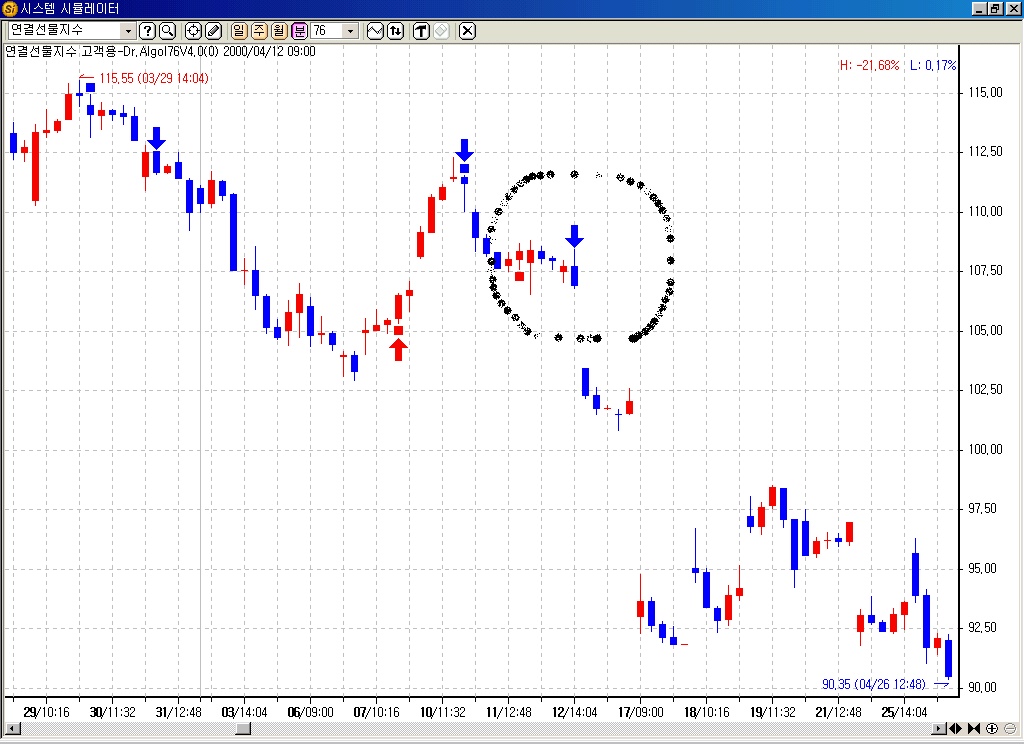The image size is (1024, 744).
Task: Switch to daily period (일)
Action: coord(239,31)
